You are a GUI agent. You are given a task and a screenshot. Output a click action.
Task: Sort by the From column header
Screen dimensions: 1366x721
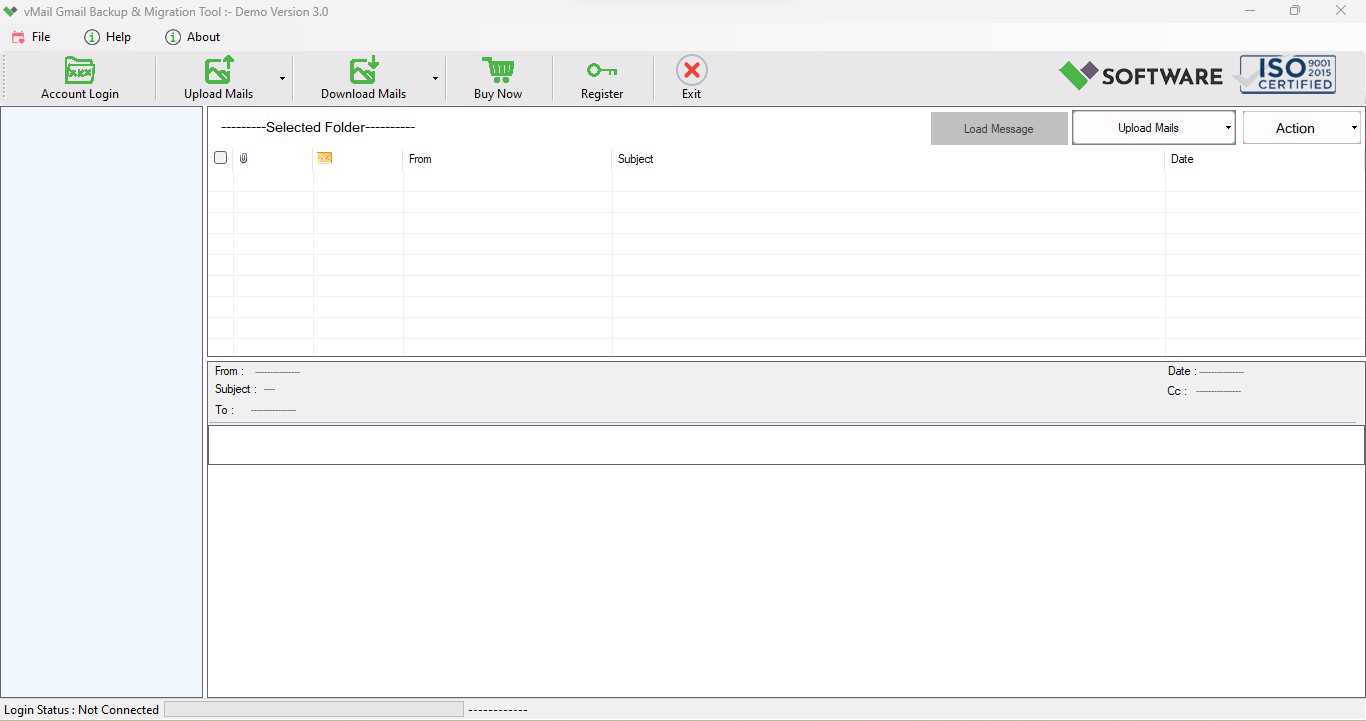420,159
